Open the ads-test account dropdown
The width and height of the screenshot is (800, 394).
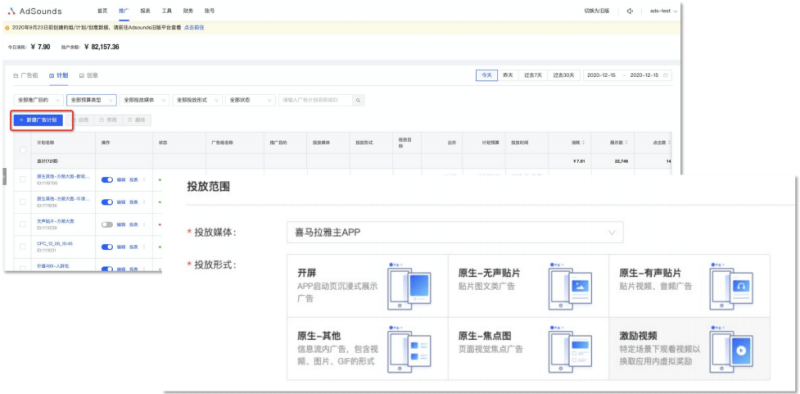pos(663,11)
